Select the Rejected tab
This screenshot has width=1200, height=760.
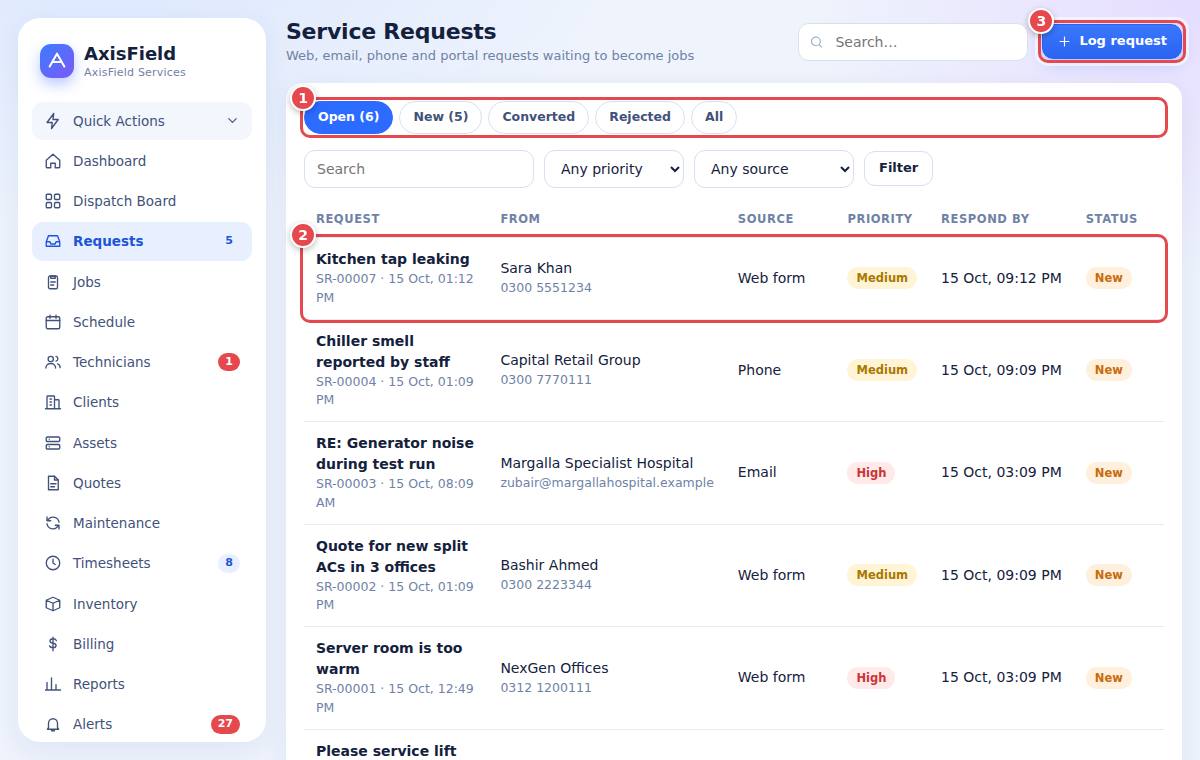coord(640,117)
